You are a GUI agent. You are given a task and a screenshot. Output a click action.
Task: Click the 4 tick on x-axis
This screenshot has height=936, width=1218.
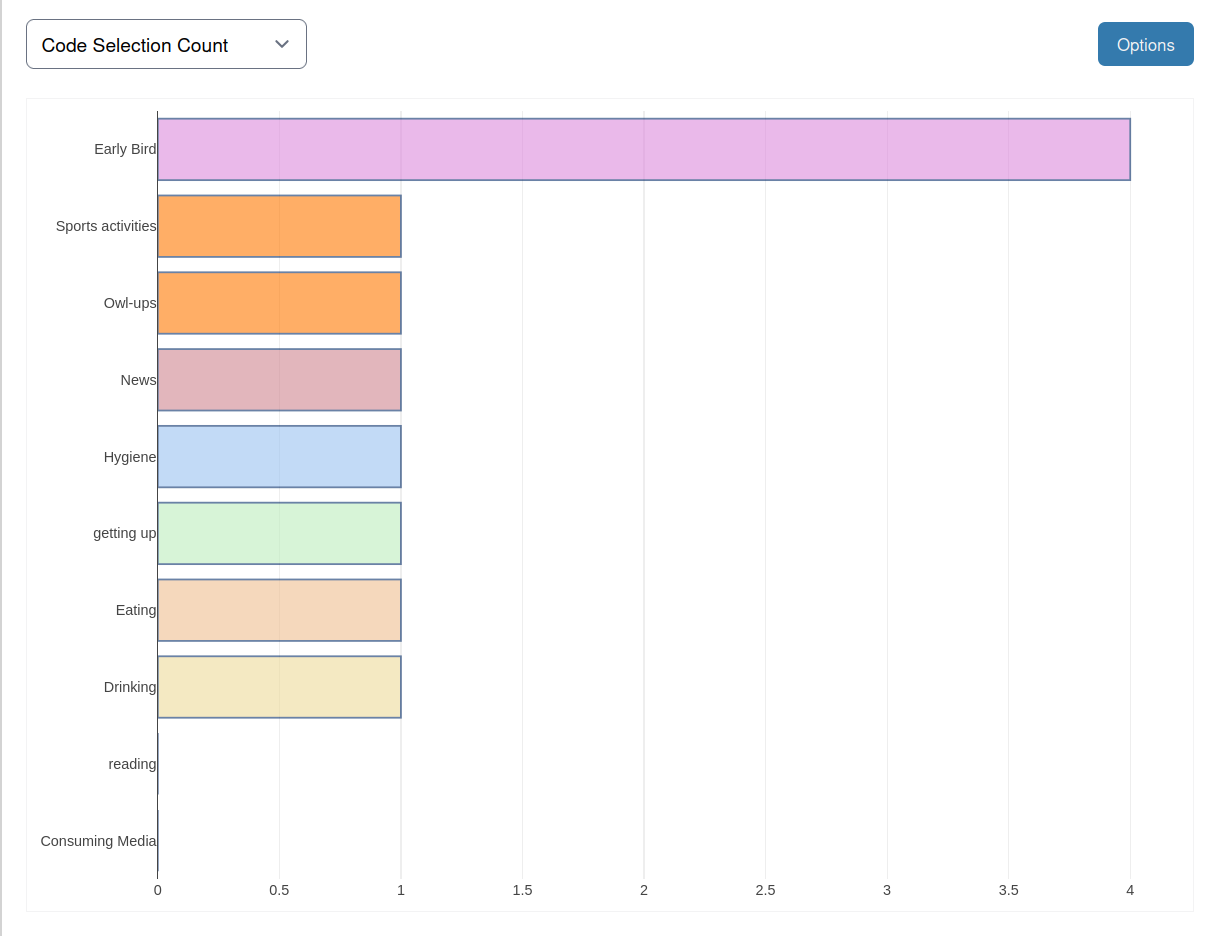point(1130,890)
